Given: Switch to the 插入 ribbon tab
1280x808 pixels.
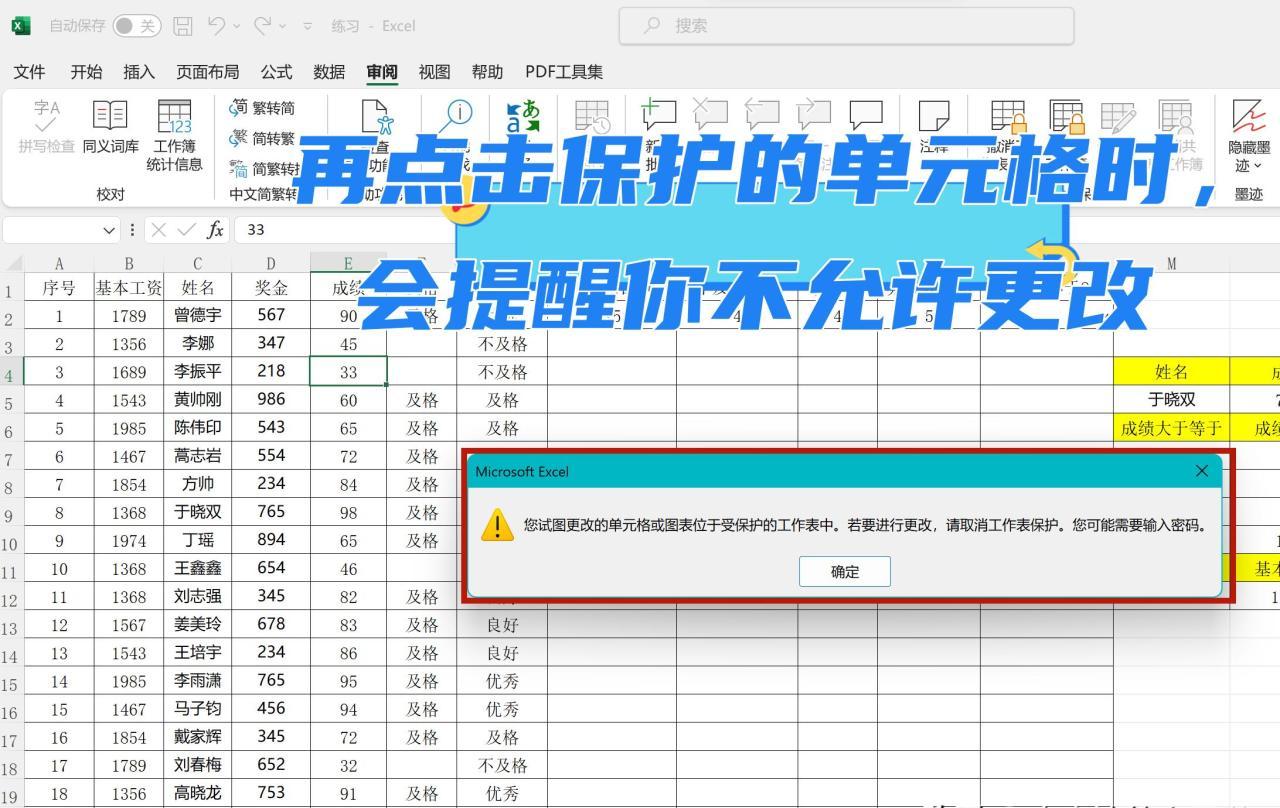Looking at the screenshot, I should 139,71.
